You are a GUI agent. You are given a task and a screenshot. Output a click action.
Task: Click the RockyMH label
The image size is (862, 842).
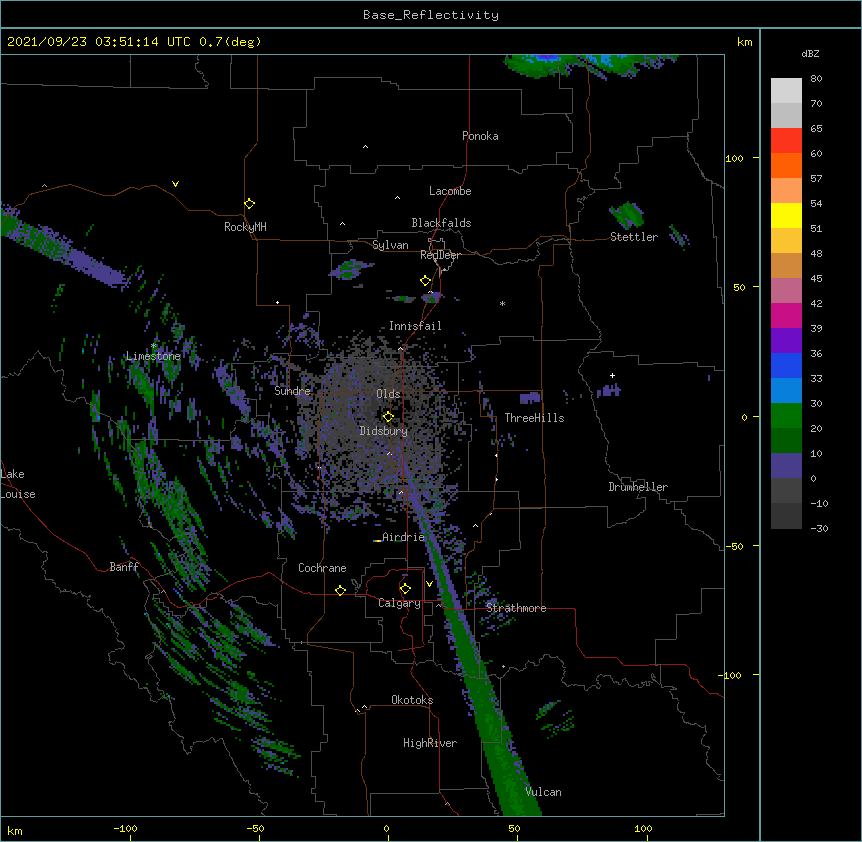click(245, 227)
